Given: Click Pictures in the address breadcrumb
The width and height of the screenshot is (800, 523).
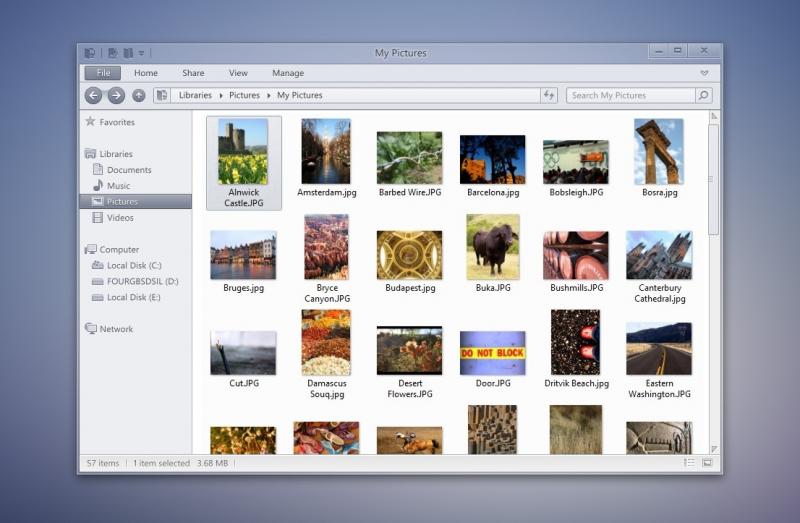Looking at the screenshot, I should [x=244, y=95].
